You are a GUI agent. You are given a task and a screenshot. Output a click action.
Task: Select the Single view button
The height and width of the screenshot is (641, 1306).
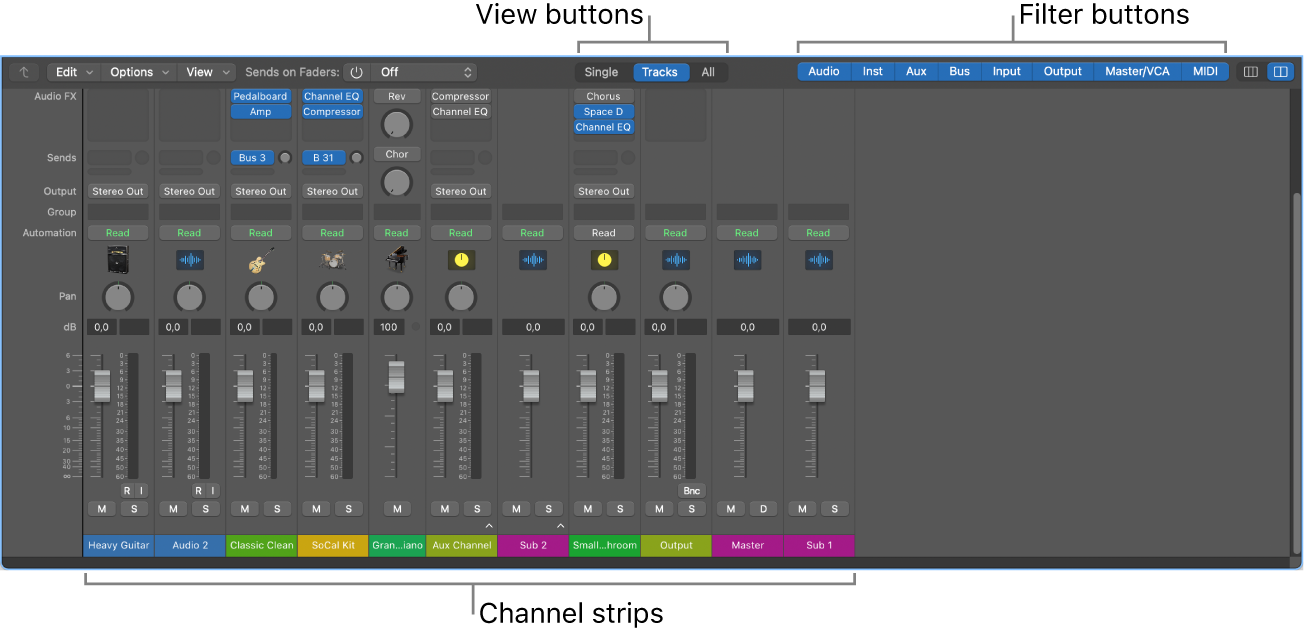[x=601, y=72]
